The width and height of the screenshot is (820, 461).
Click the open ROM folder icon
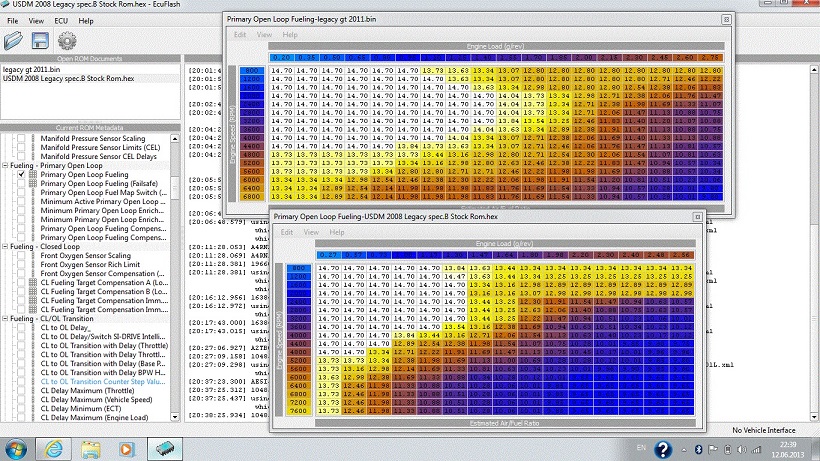click(14, 41)
